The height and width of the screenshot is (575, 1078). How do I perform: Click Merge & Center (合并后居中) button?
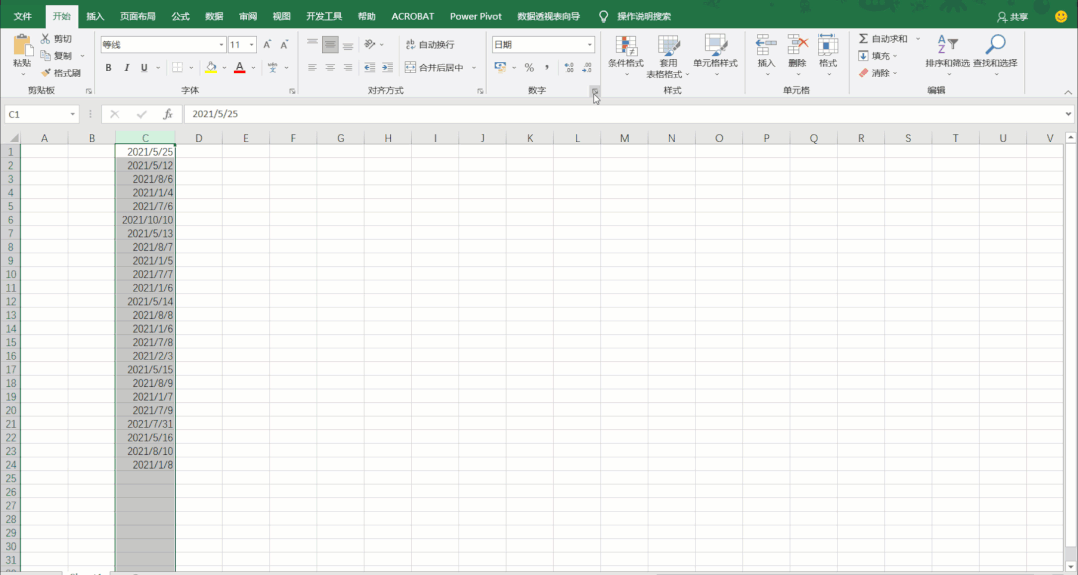coord(434,68)
